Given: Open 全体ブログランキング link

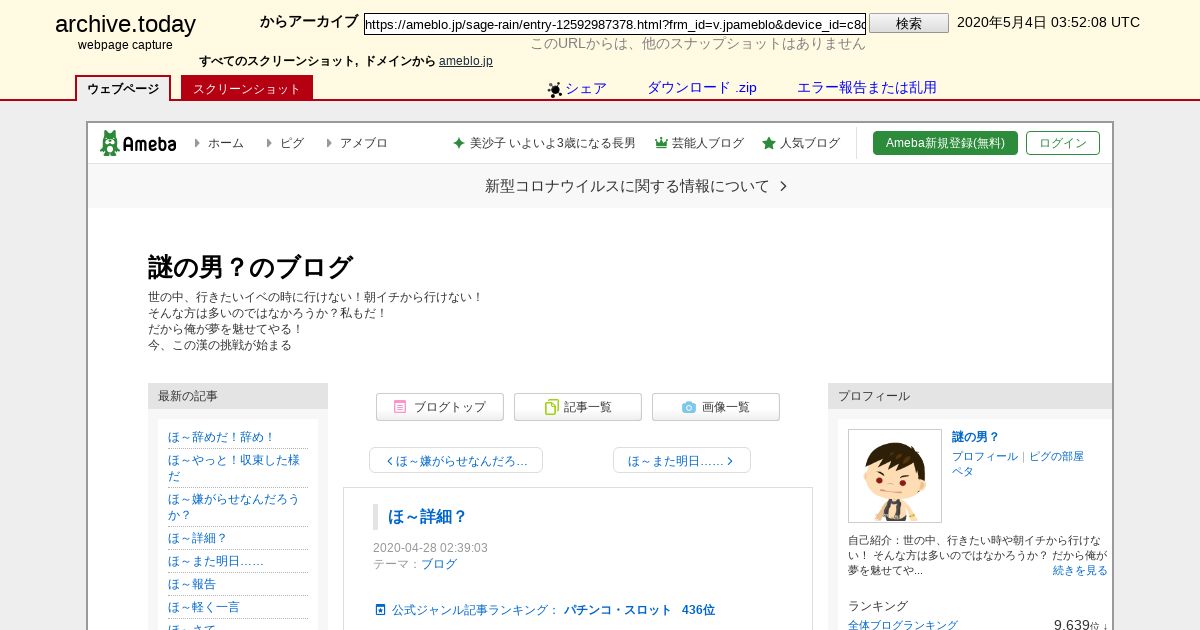Looking at the screenshot, I should (903, 625).
